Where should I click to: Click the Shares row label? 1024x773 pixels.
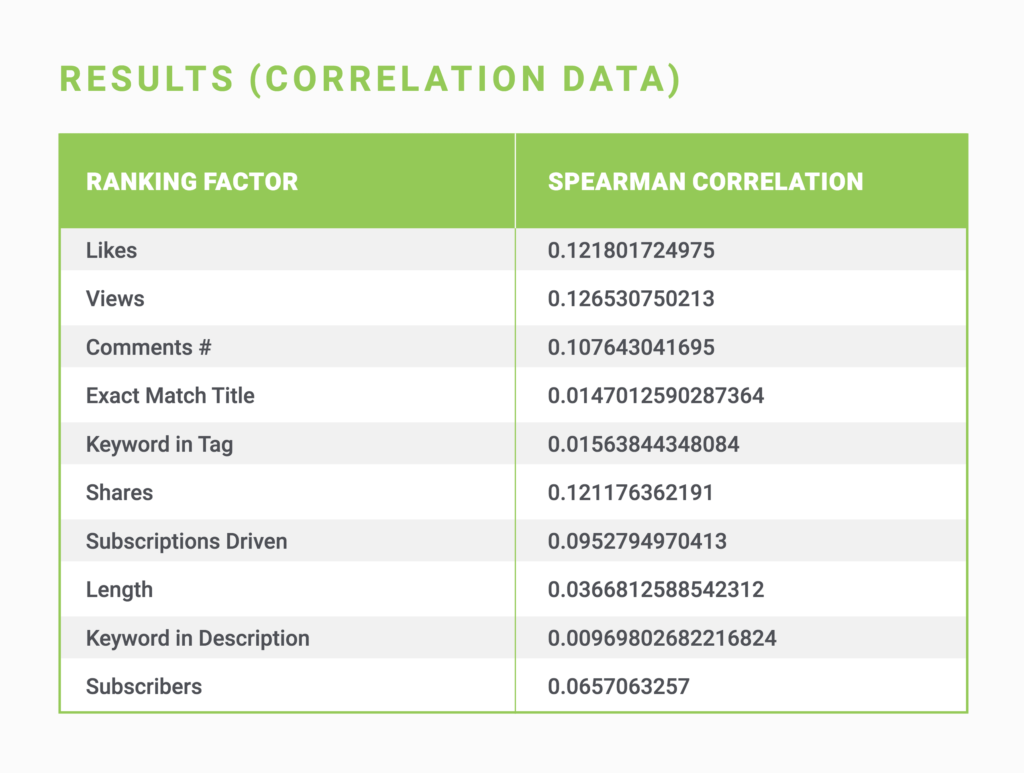(x=119, y=493)
